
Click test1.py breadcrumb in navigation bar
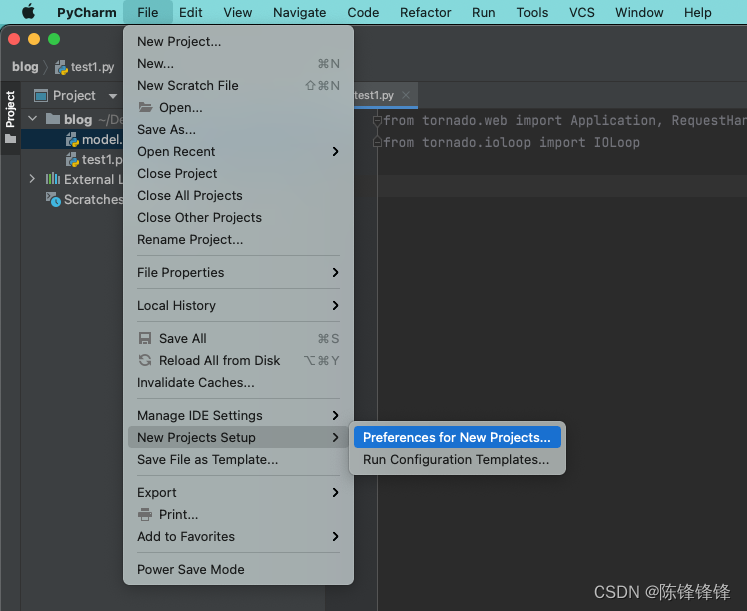click(x=92, y=67)
